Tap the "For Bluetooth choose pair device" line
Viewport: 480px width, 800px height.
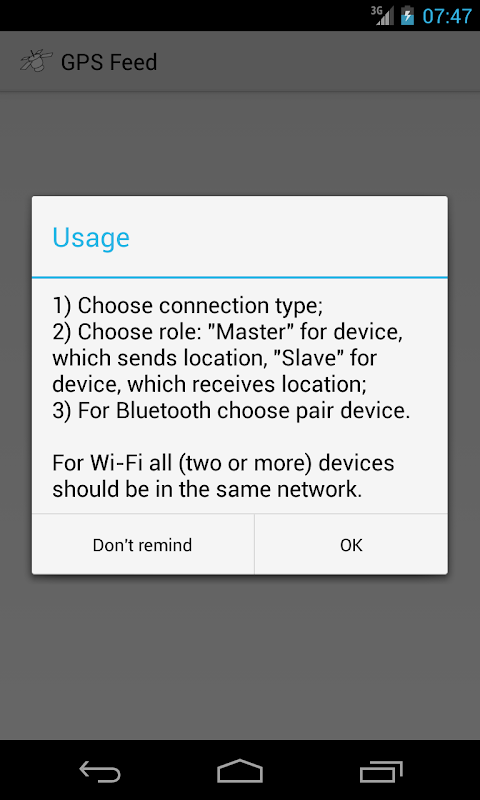click(231, 411)
